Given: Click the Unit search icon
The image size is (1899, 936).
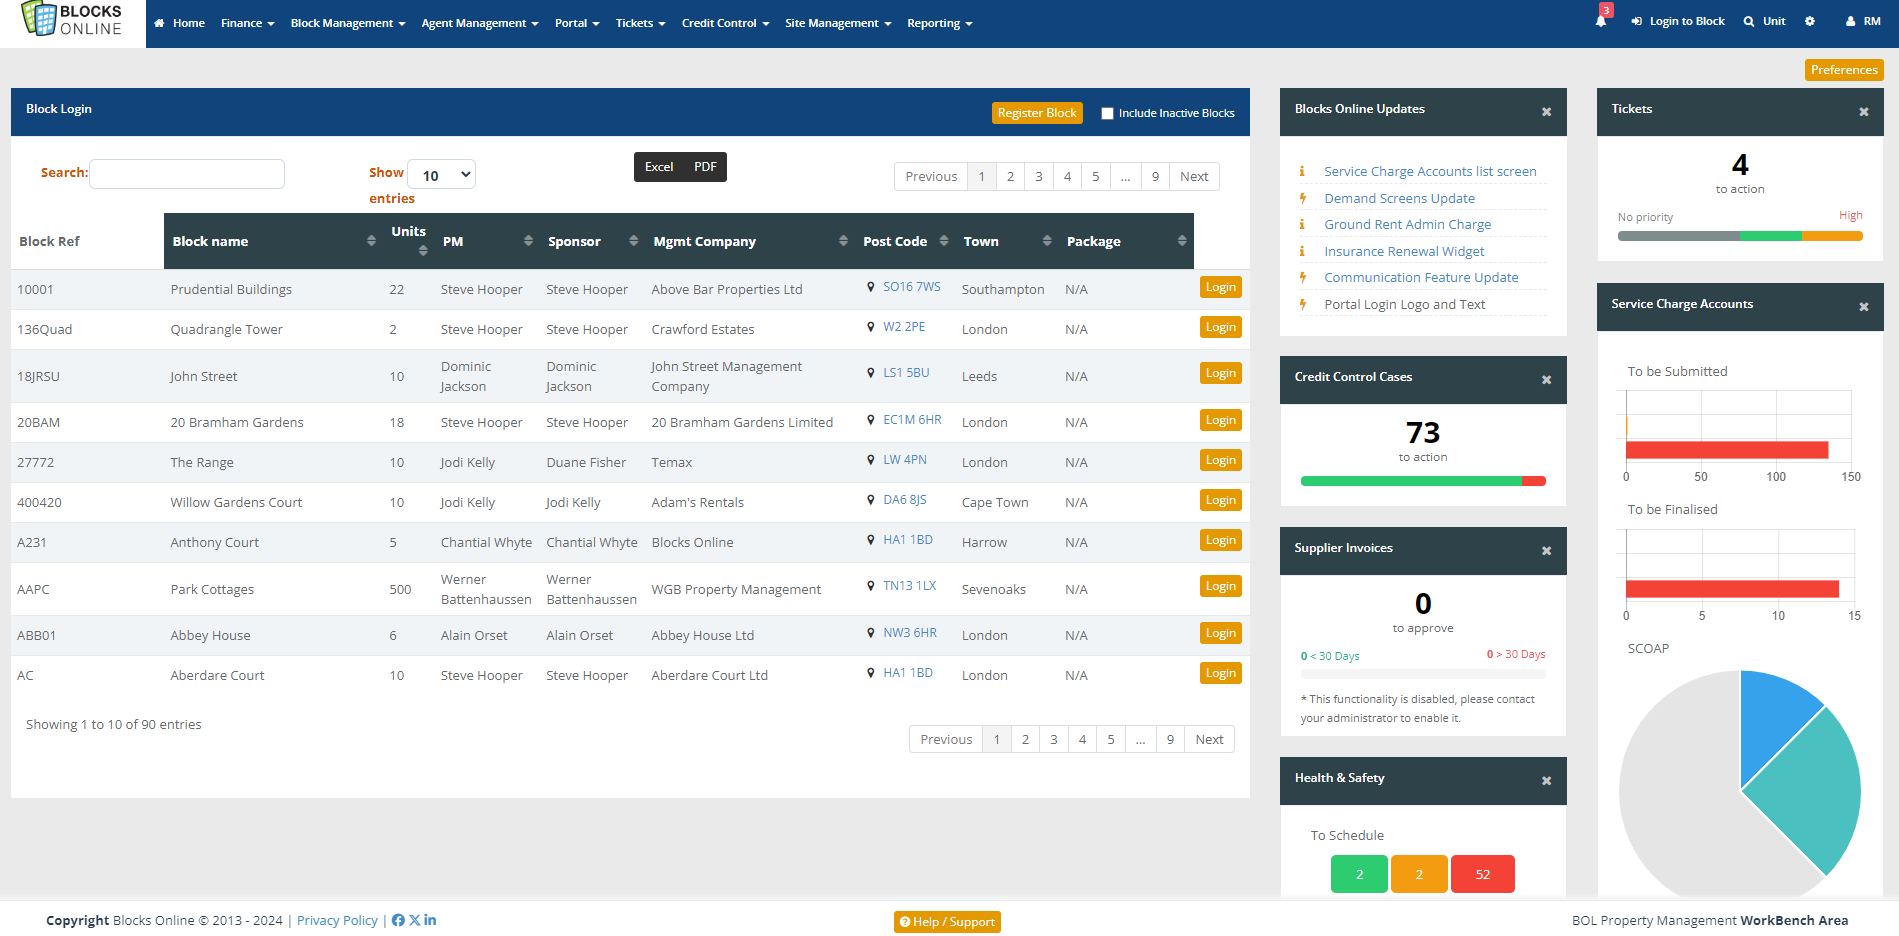Looking at the screenshot, I should pyautogui.click(x=1749, y=21).
